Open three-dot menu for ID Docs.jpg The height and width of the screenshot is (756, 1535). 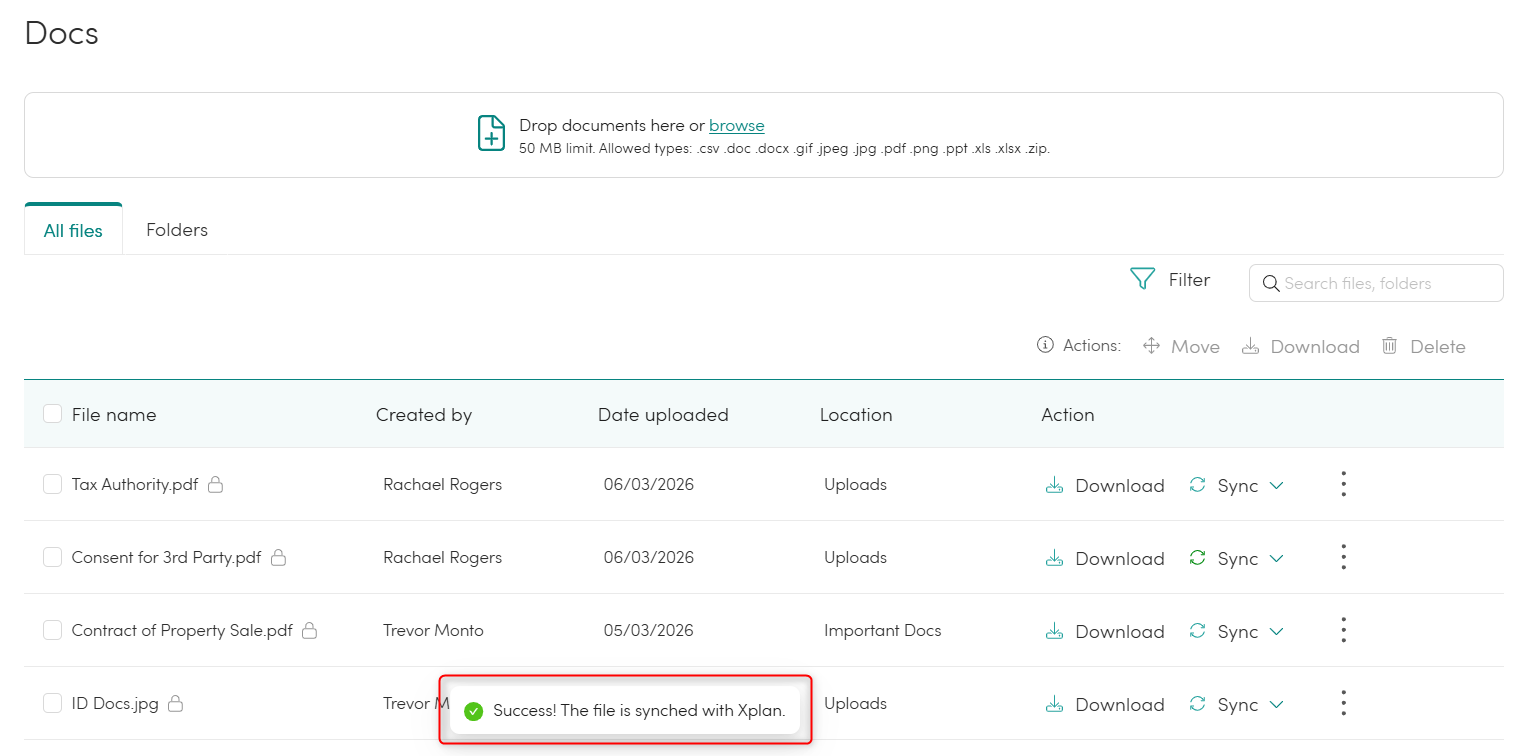pos(1343,704)
